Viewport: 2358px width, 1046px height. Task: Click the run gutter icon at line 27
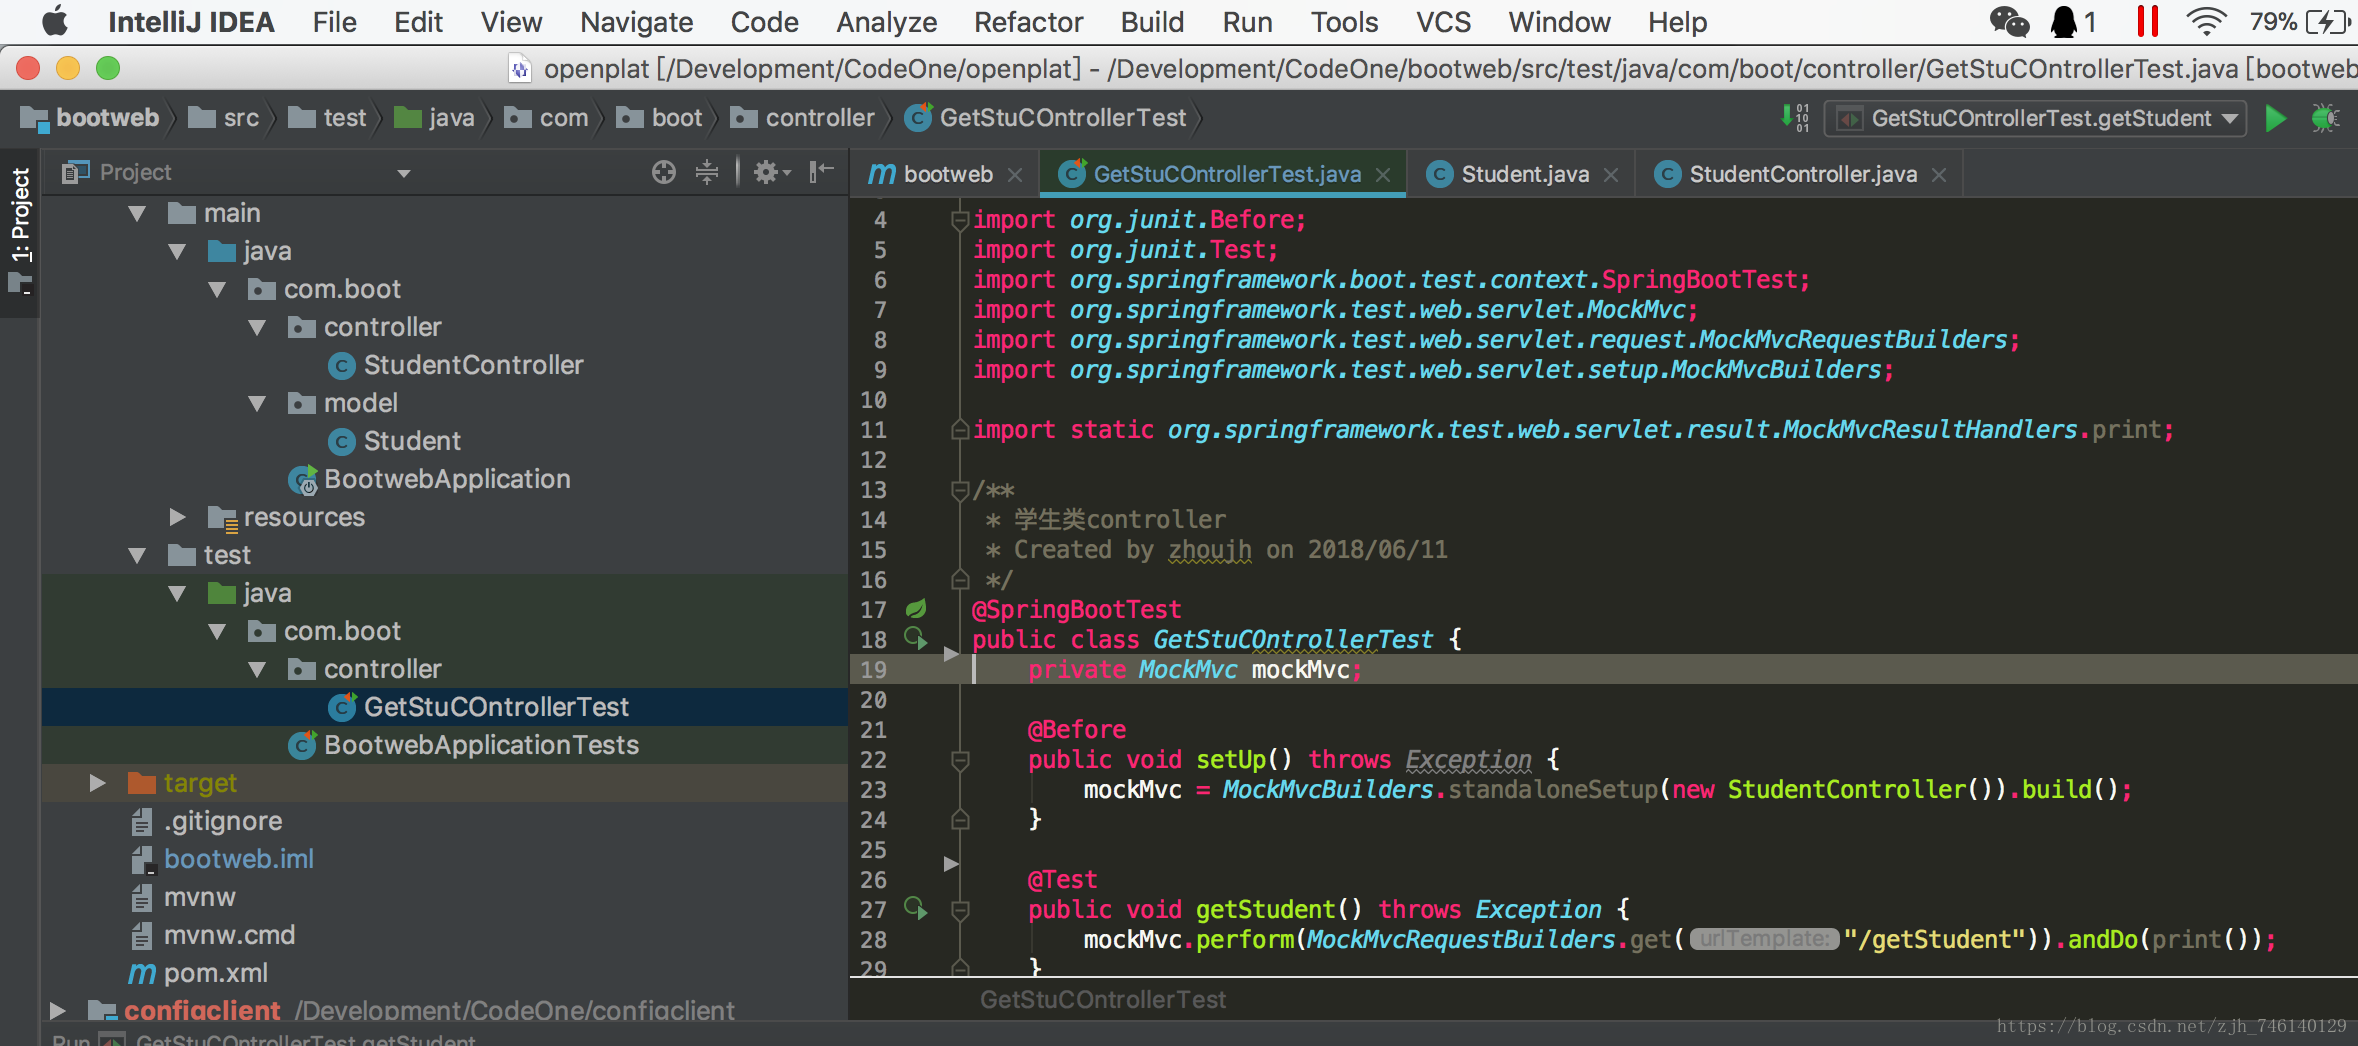[915, 908]
